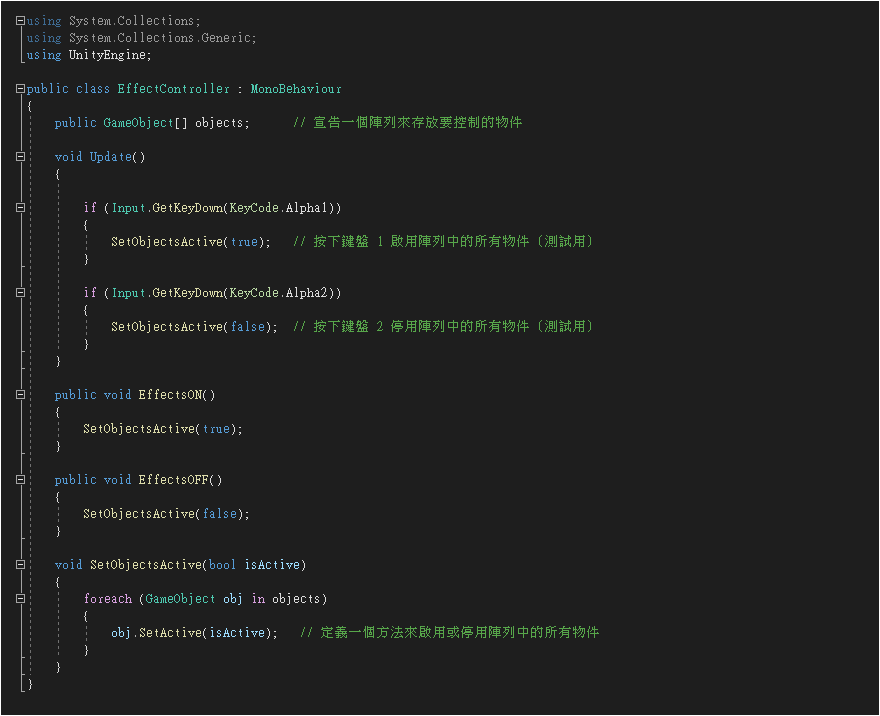Click the comment after objects array declaration
Screen dimensions: 880x716
[407, 123]
